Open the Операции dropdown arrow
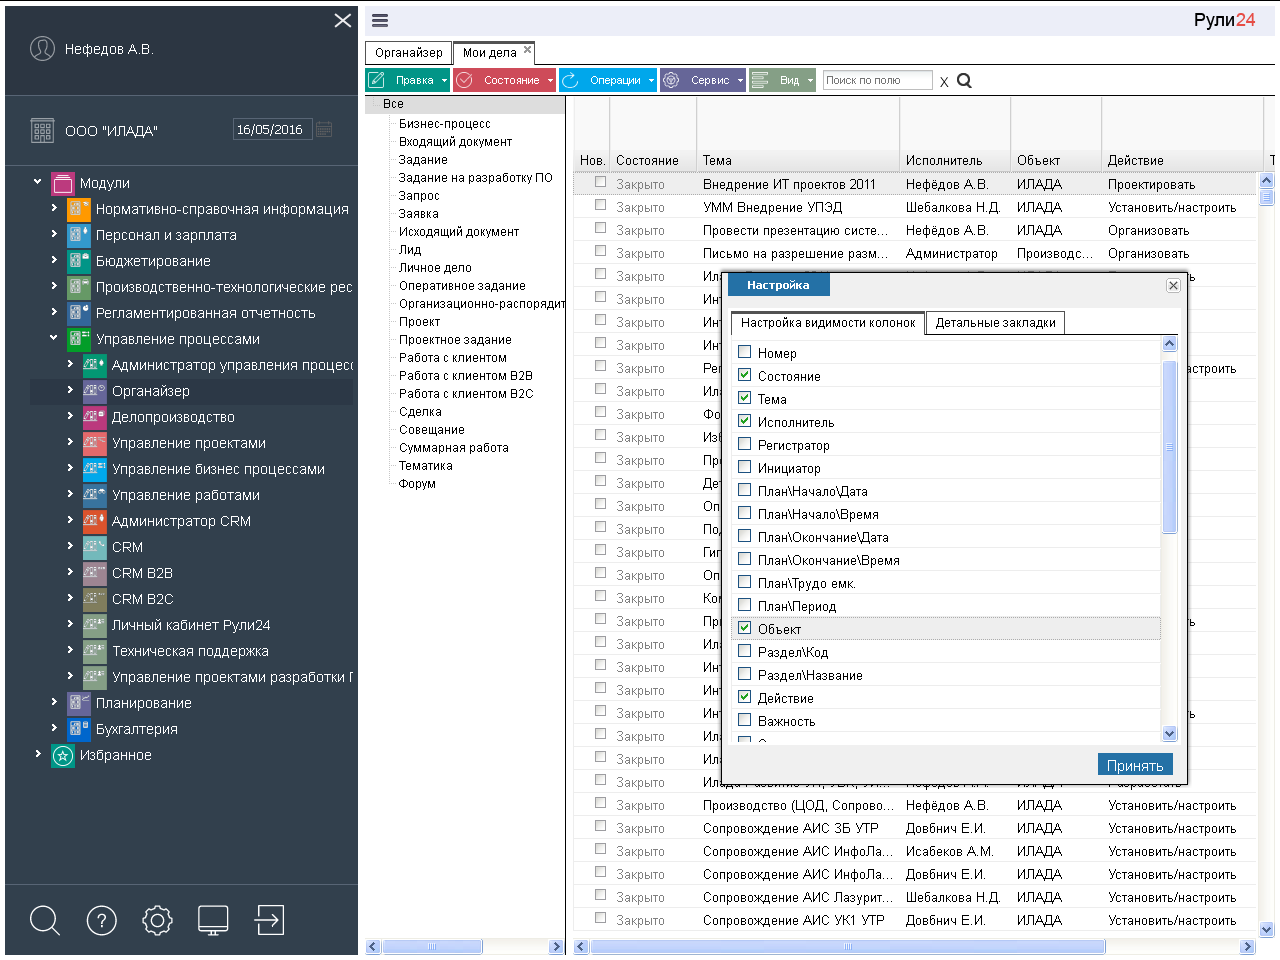The width and height of the screenshot is (1280, 960). tap(651, 81)
